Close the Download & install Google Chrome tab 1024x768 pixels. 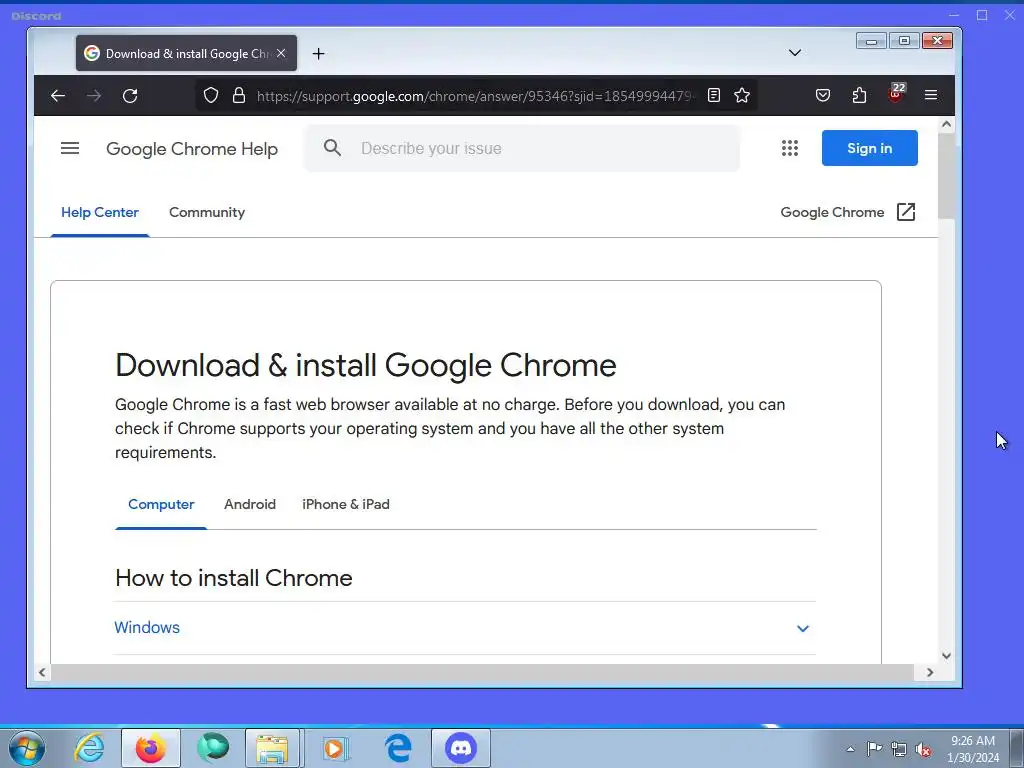281,53
